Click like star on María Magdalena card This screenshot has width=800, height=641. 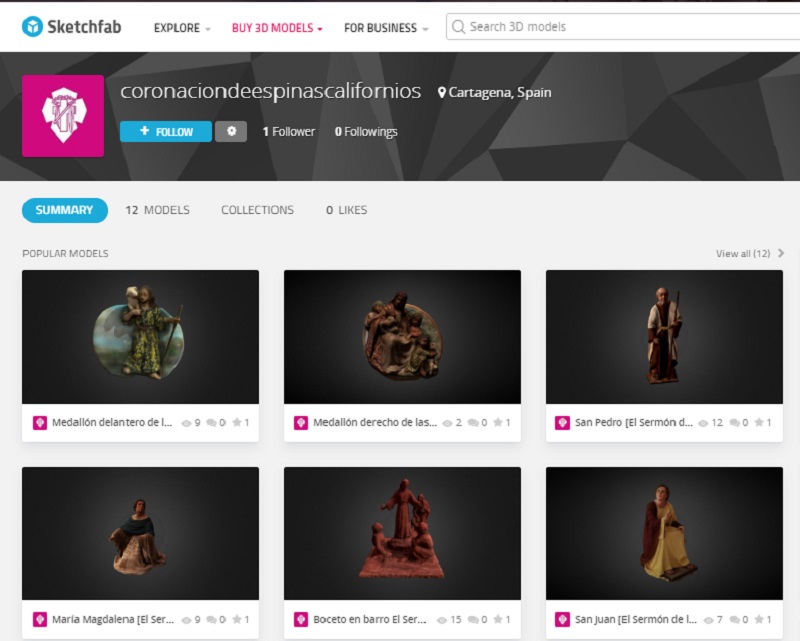pyautogui.click(x=237, y=619)
